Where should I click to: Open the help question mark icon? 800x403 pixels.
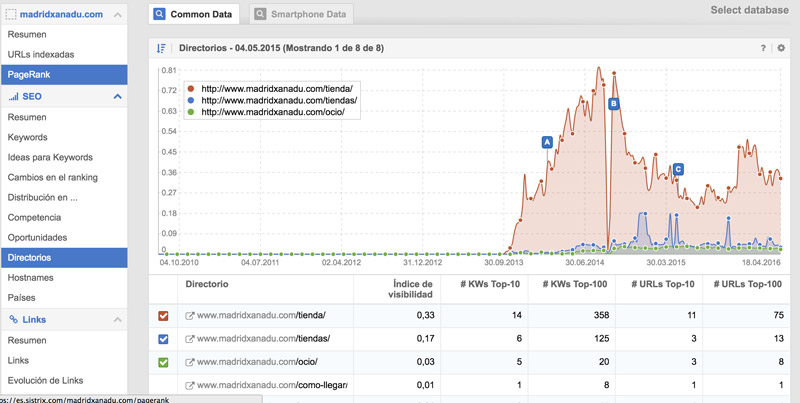tap(763, 48)
